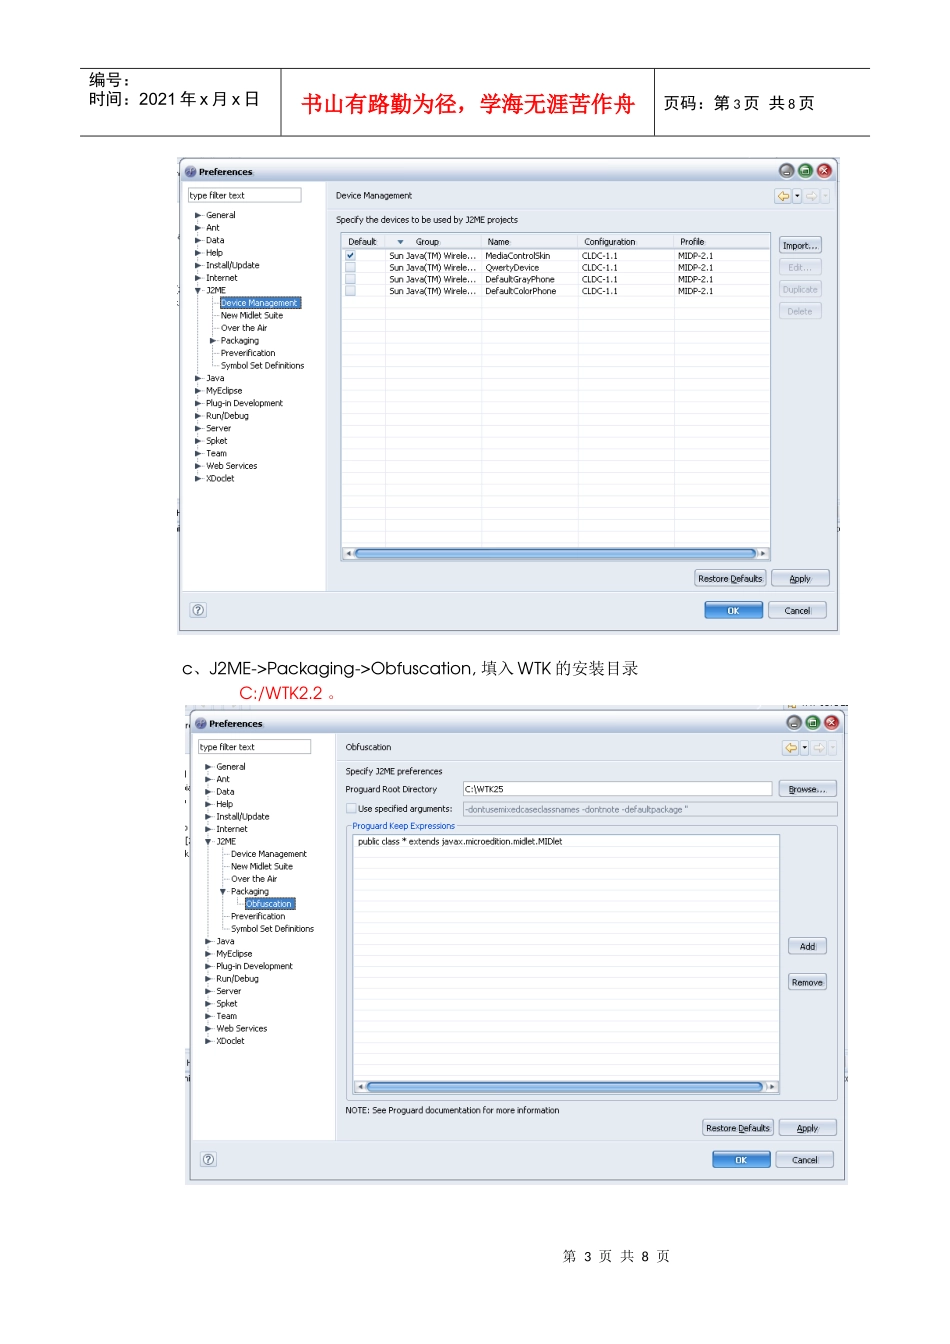Enable Use specified arguments checkbox
Screen dimensions: 950x1344
(x=351, y=809)
